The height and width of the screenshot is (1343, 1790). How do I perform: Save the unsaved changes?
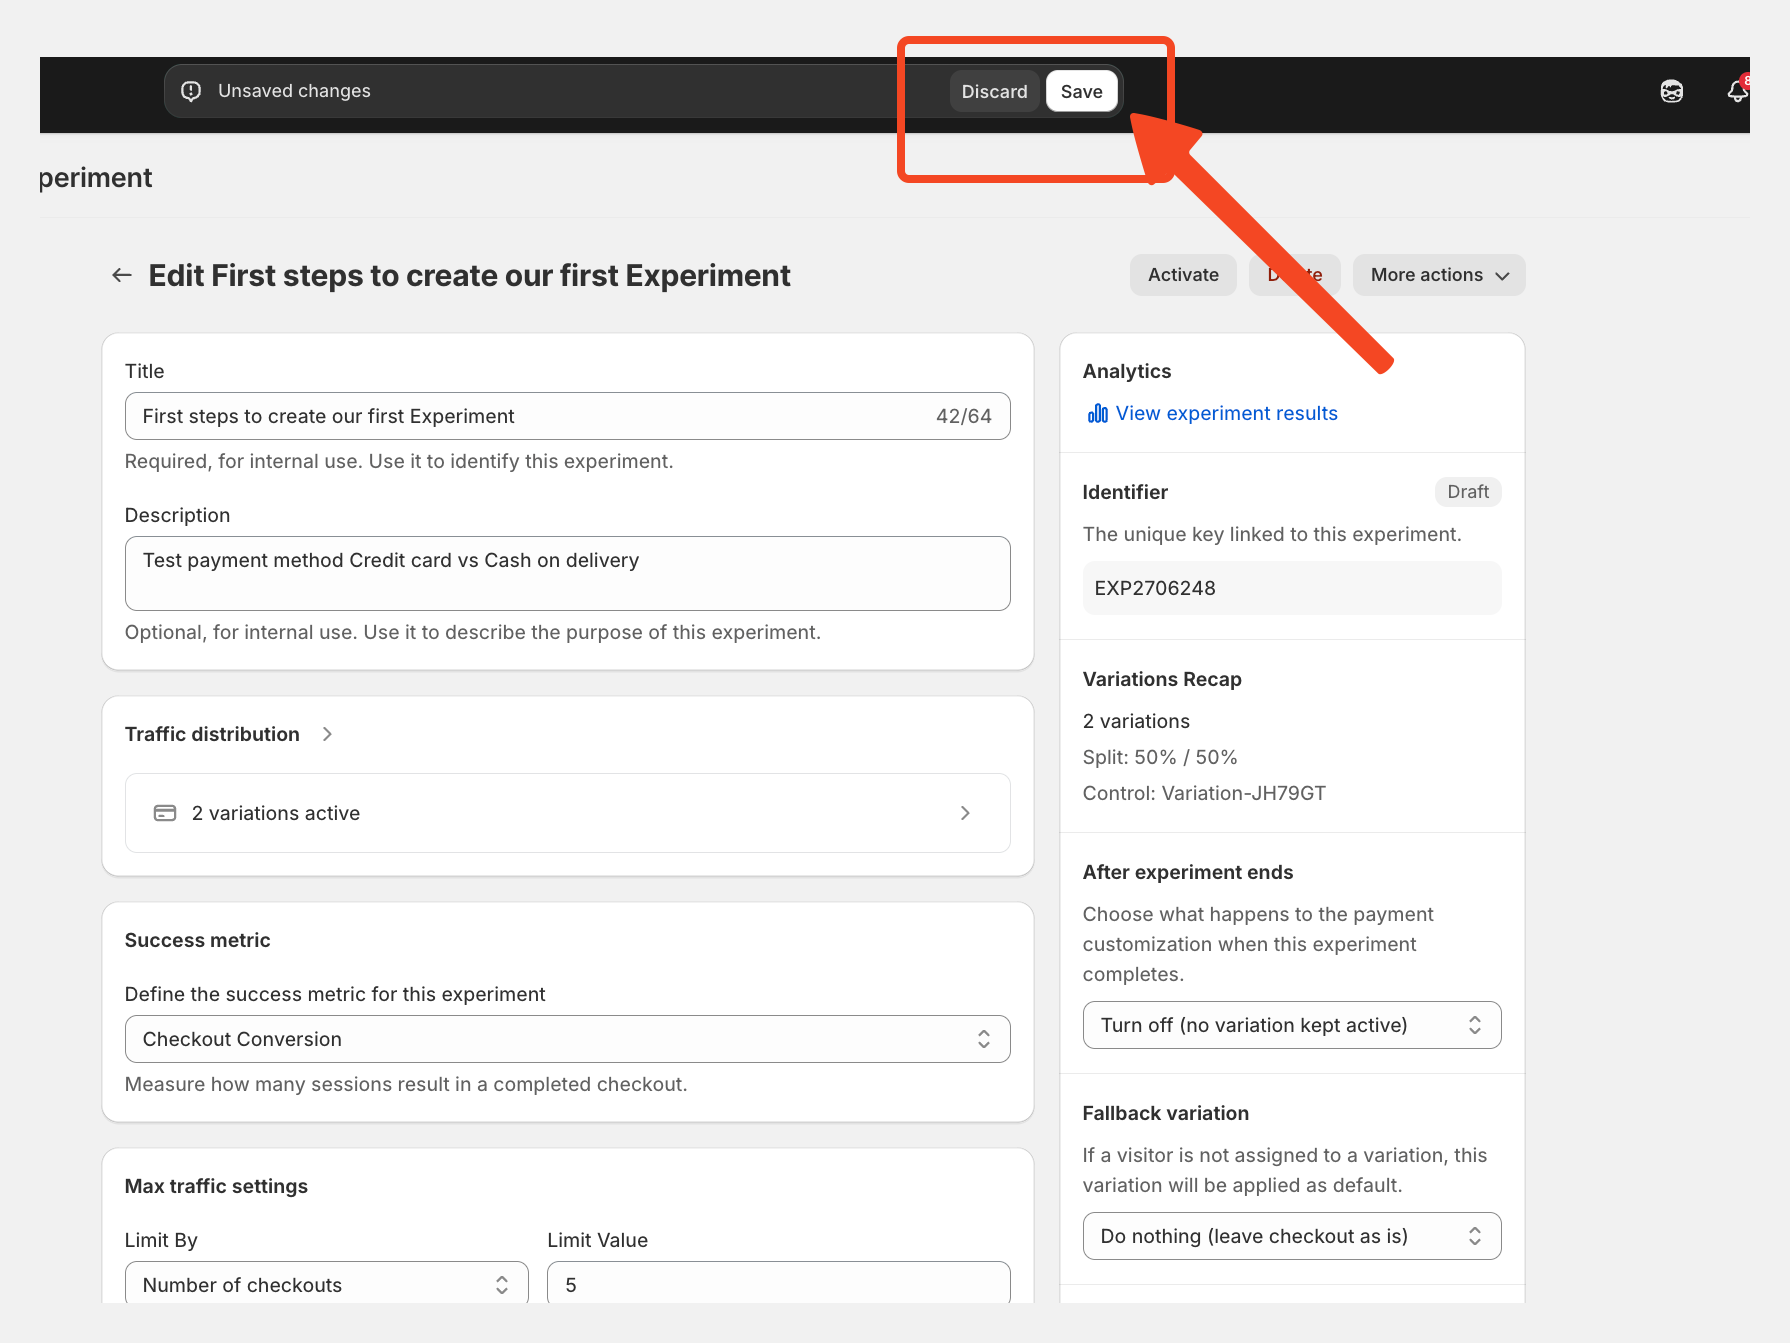[x=1081, y=91]
